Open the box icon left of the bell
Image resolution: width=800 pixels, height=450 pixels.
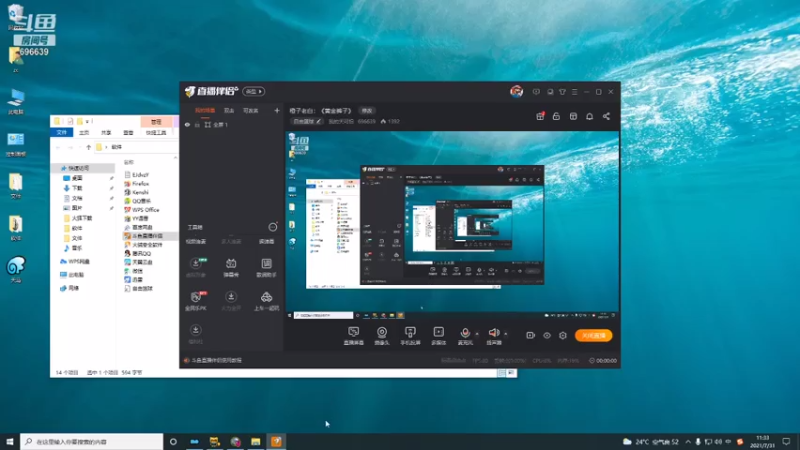(573, 116)
